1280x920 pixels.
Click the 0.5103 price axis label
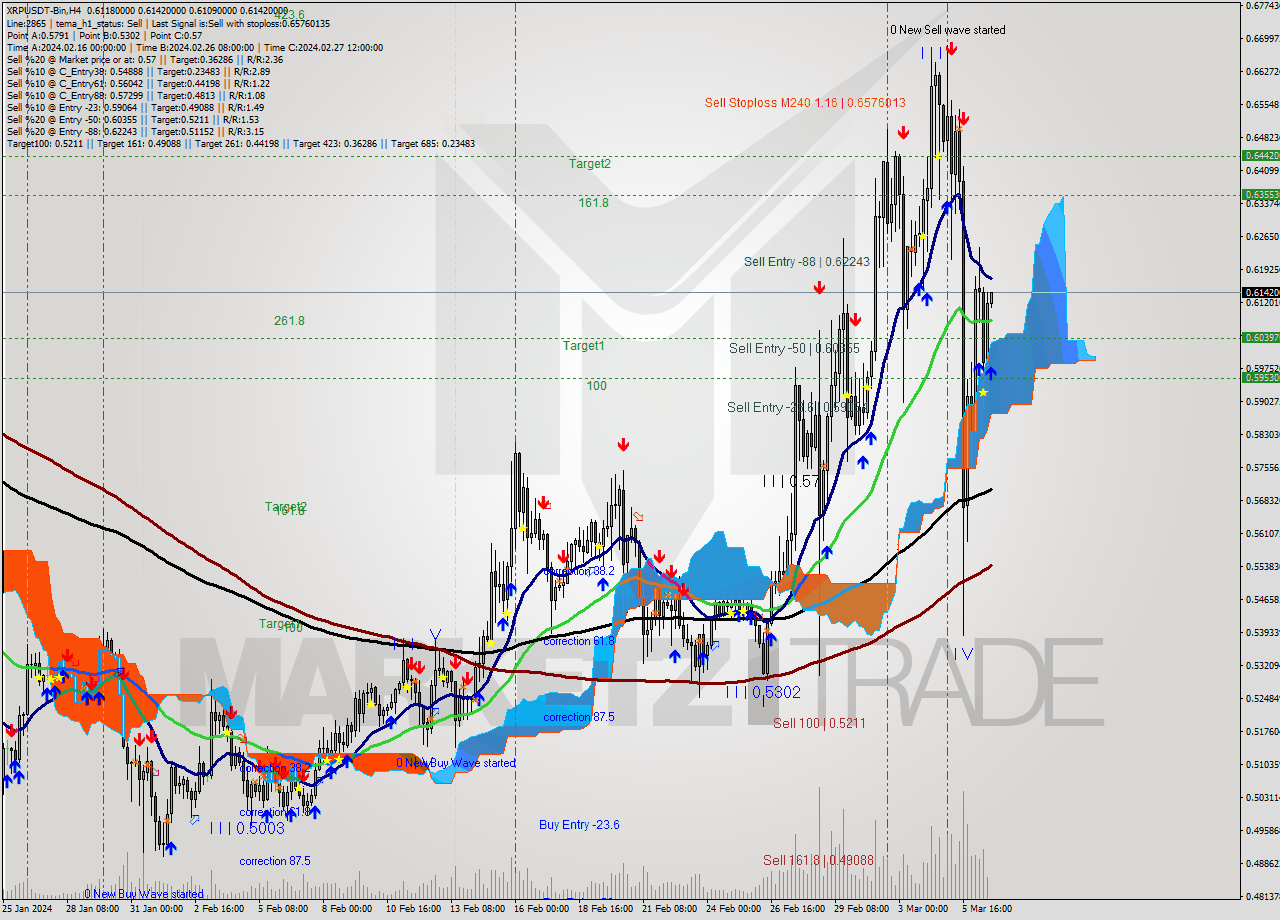click(1262, 764)
